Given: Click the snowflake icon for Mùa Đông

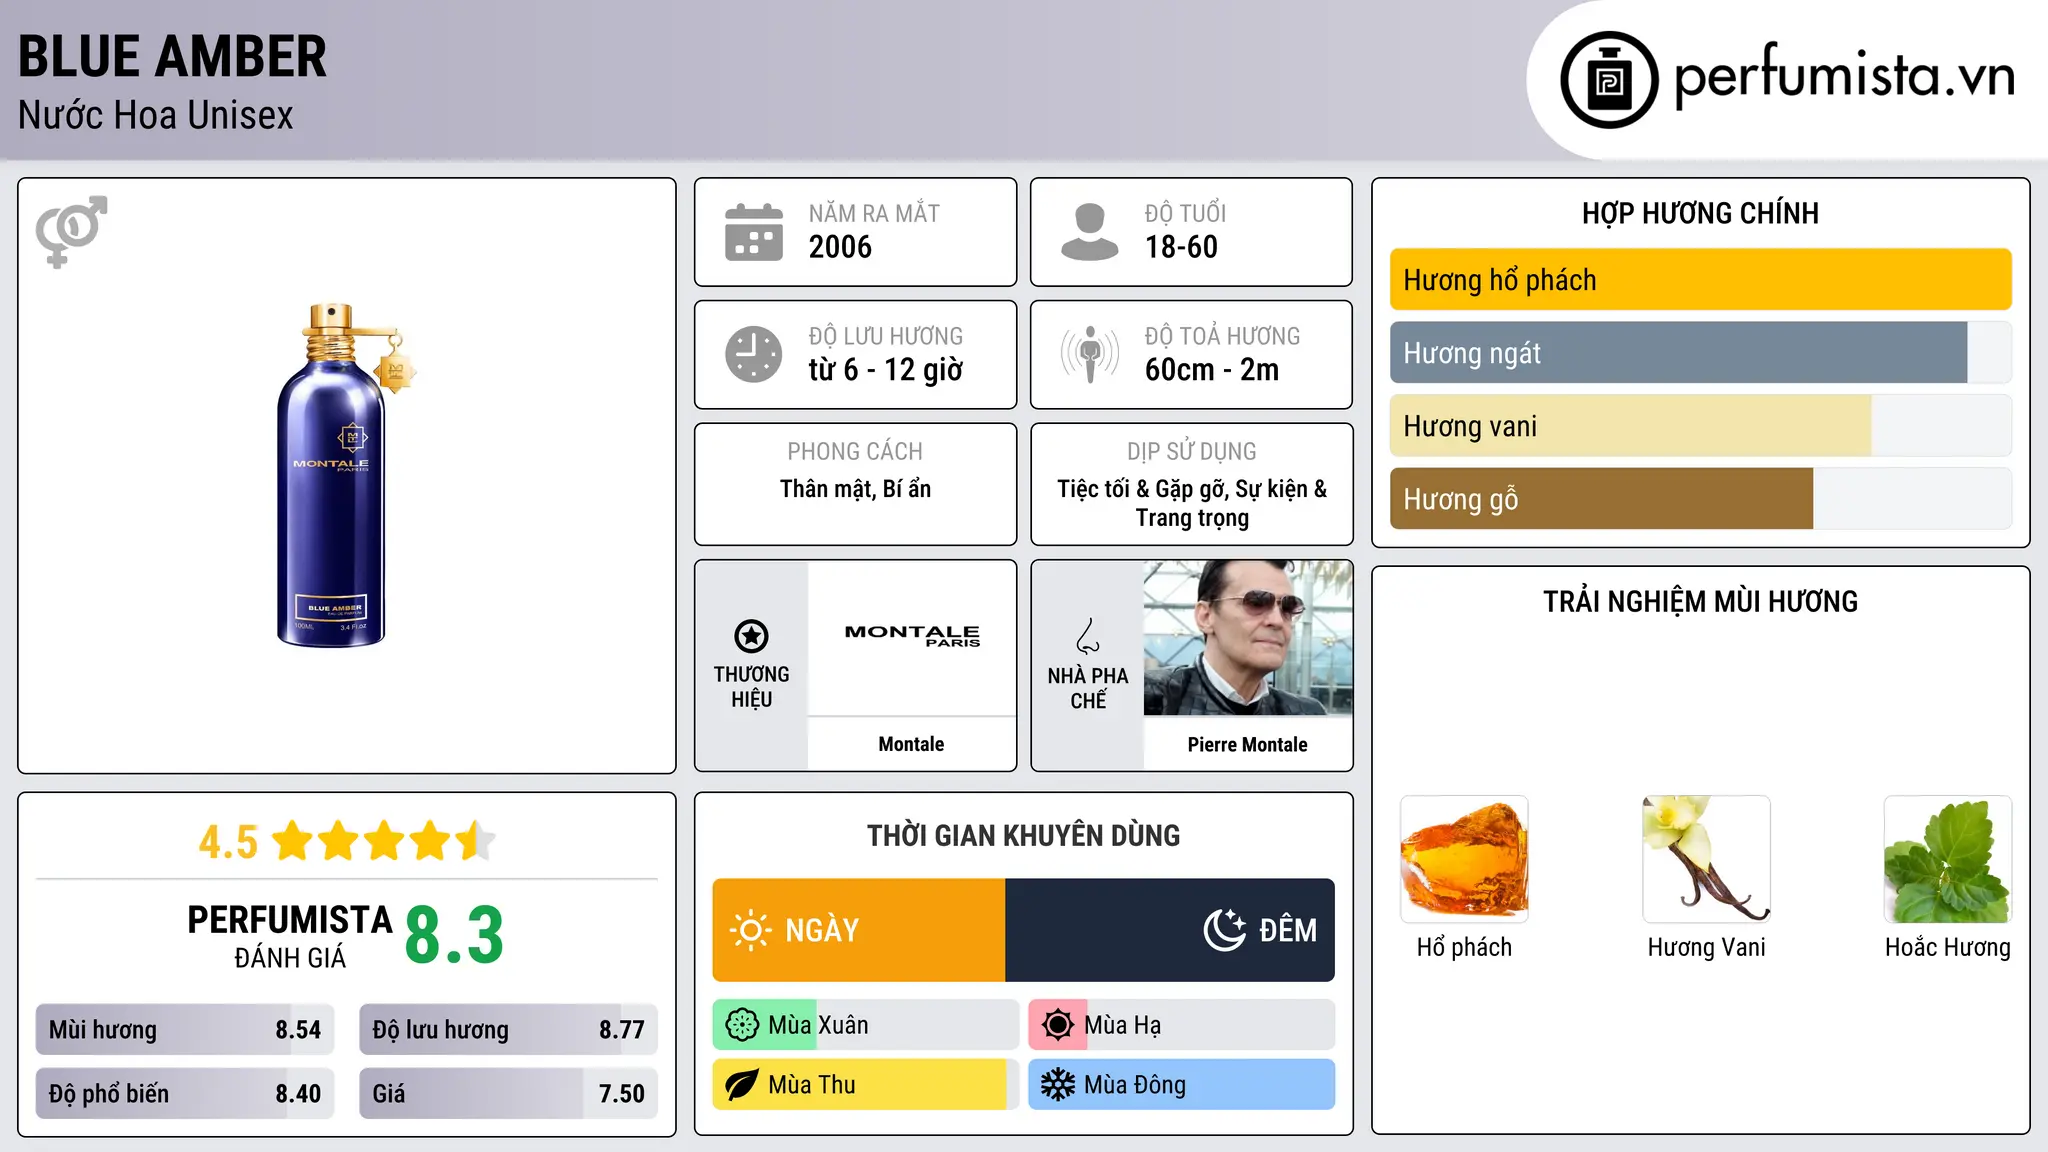Looking at the screenshot, I should pos(1058,1085).
